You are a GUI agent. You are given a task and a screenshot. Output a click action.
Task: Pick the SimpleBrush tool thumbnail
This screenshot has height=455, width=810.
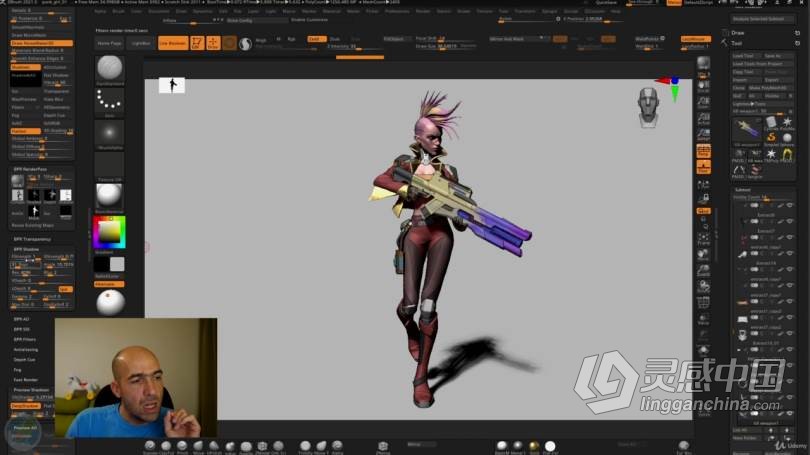coord(771,138)
